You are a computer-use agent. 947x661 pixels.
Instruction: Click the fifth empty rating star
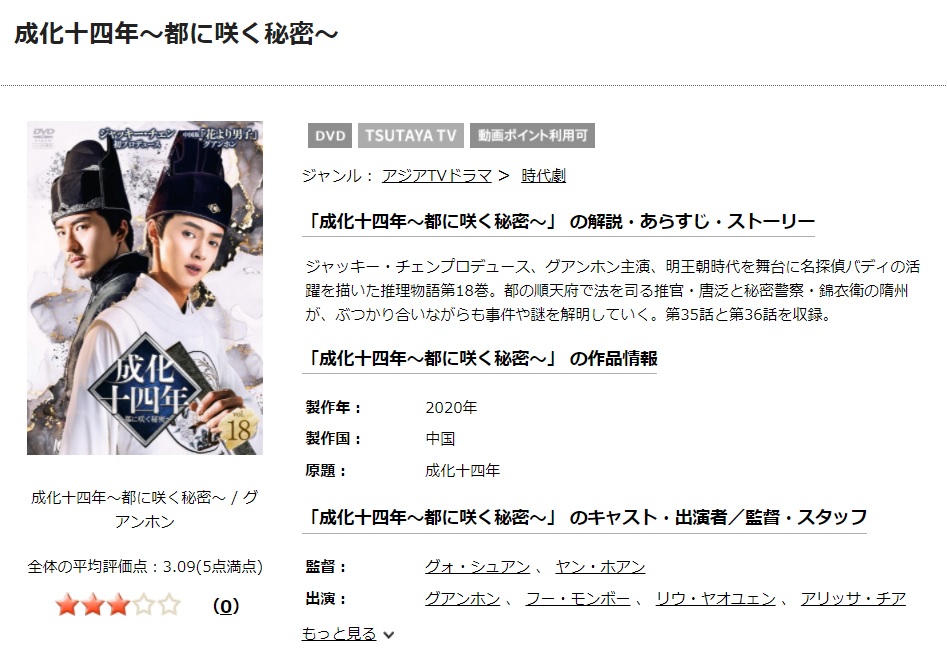pyautogui.click(x=169, y=605)
